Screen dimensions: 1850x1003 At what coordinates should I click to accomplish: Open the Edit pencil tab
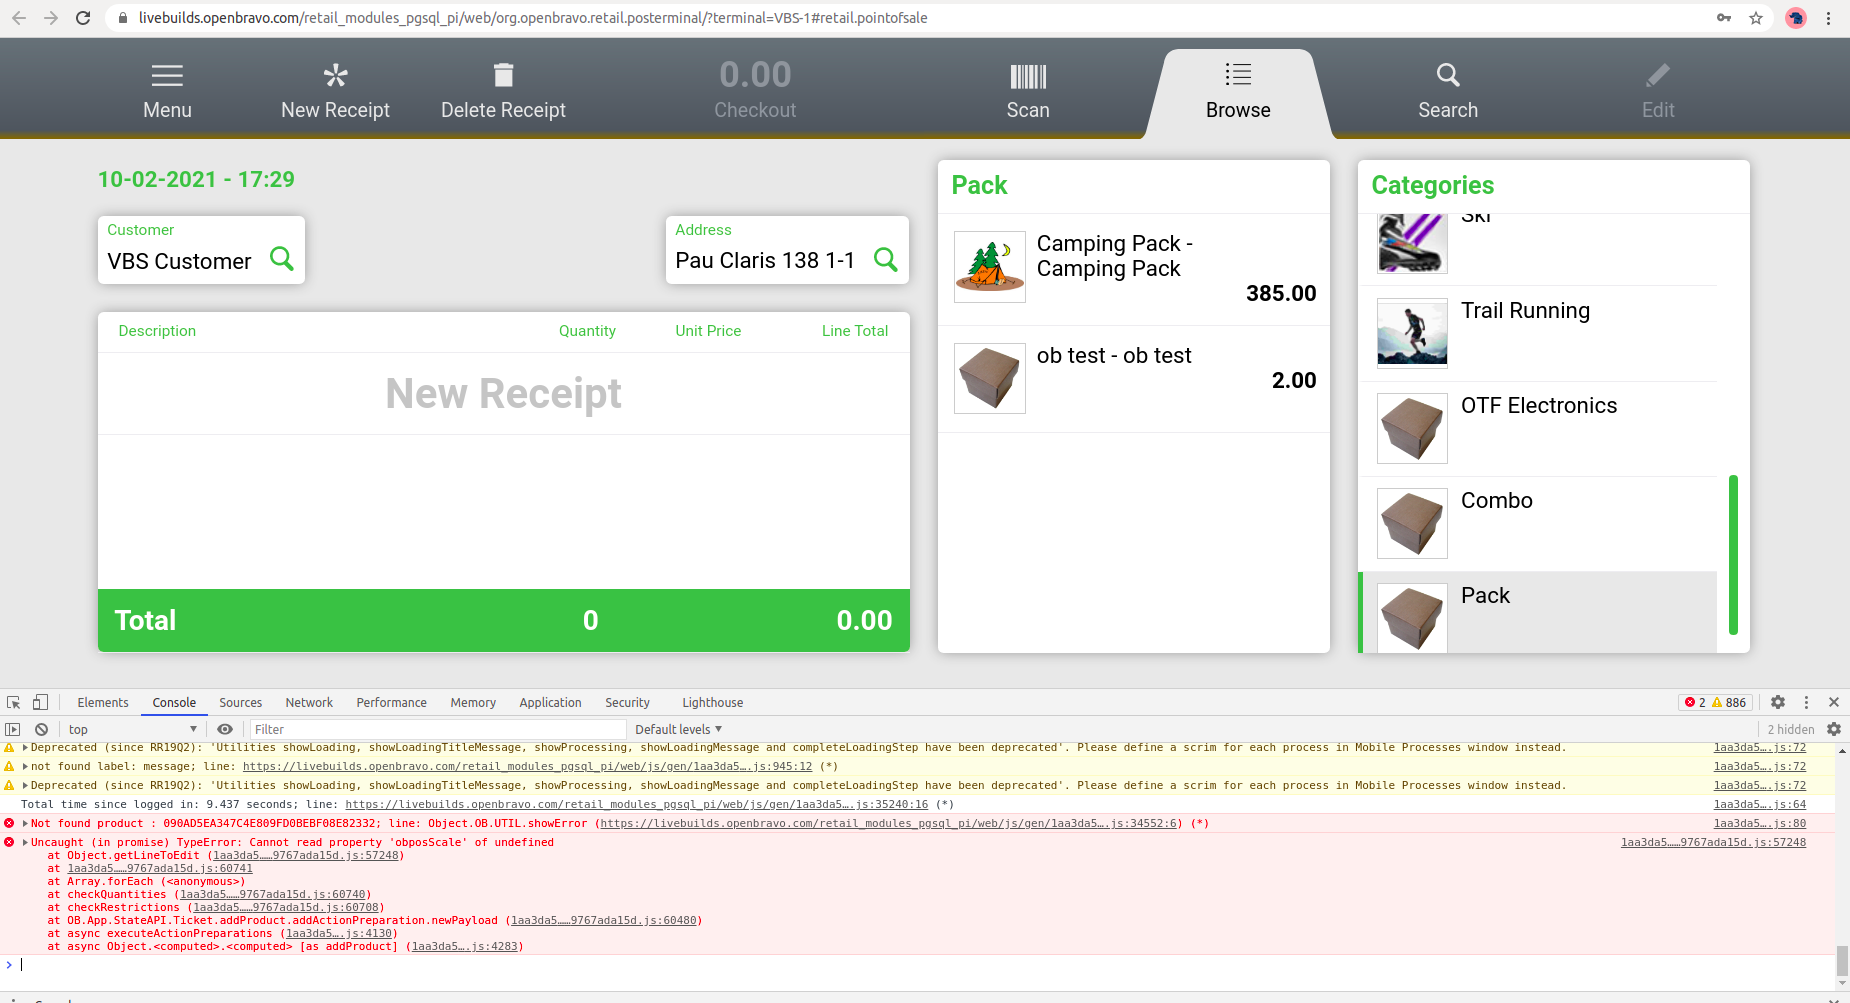1658,91
